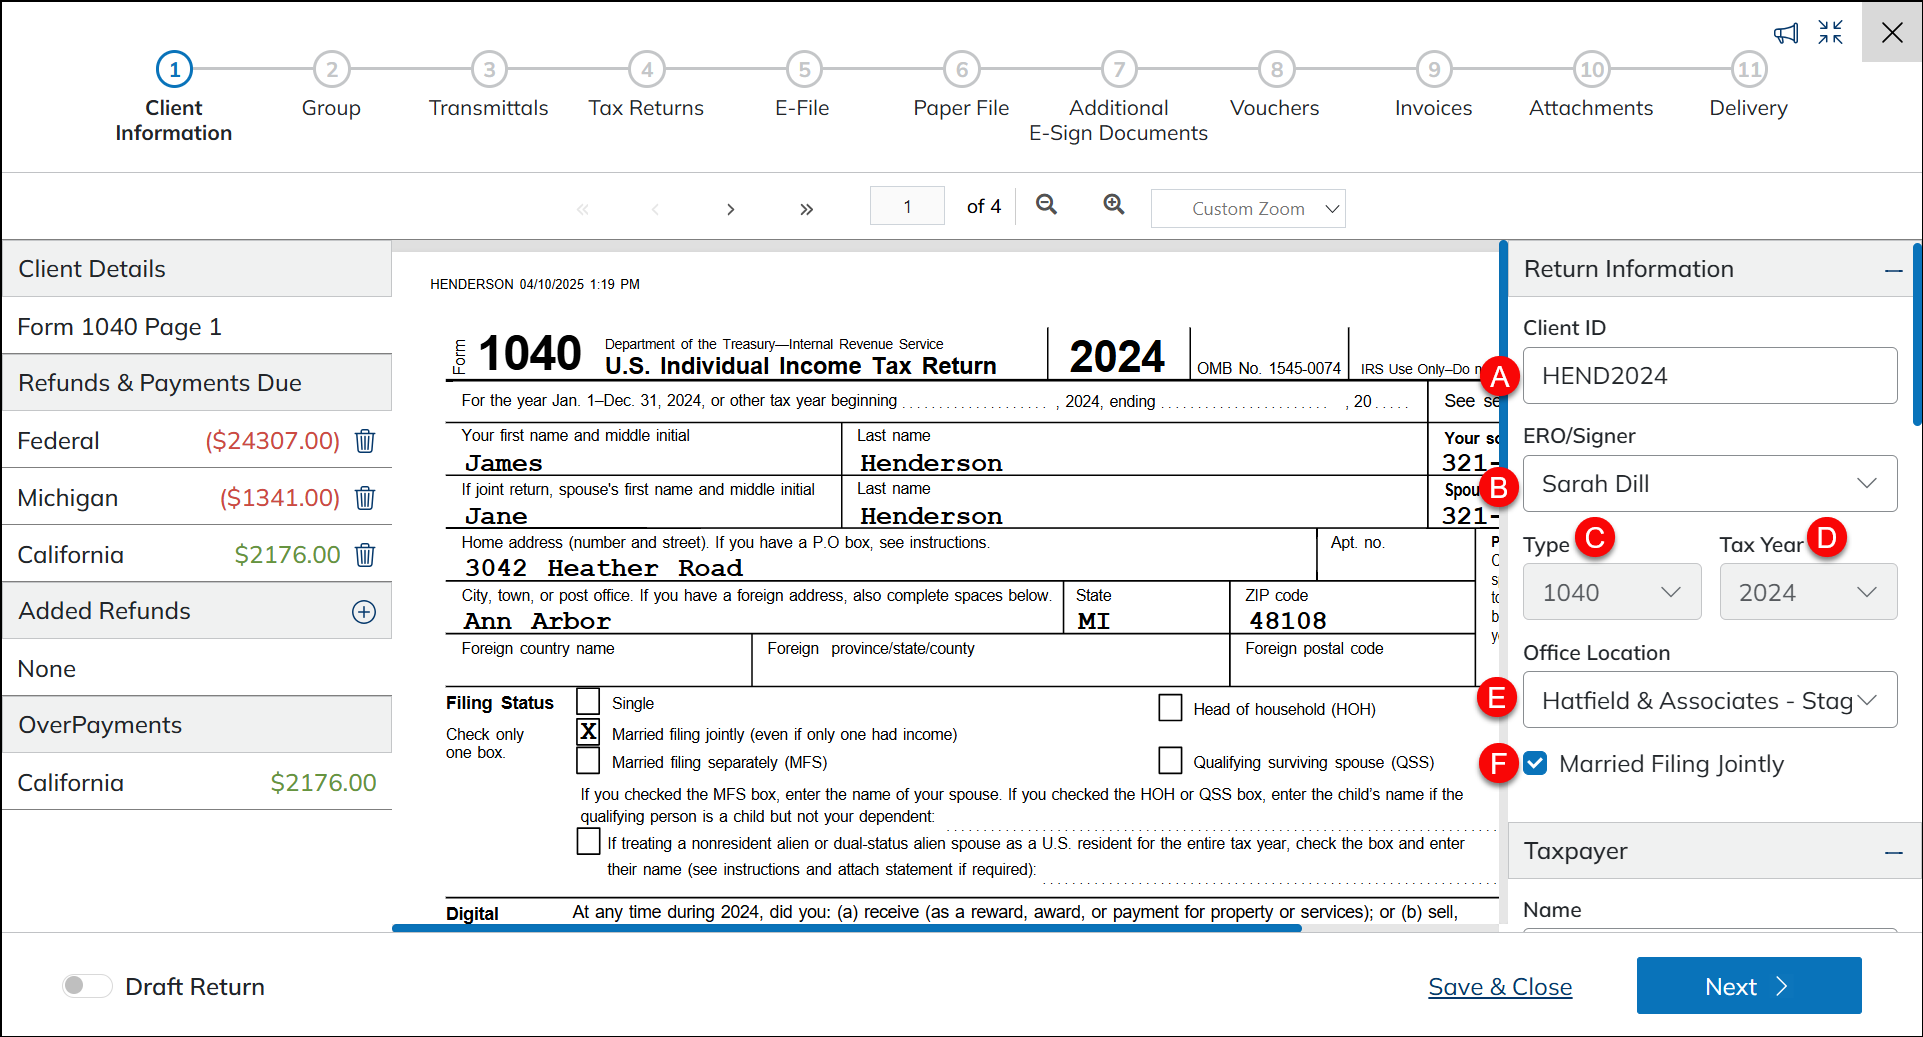
Task: Uncheck Married Filing Jointly checkbox
Action: click(1535, 764)
